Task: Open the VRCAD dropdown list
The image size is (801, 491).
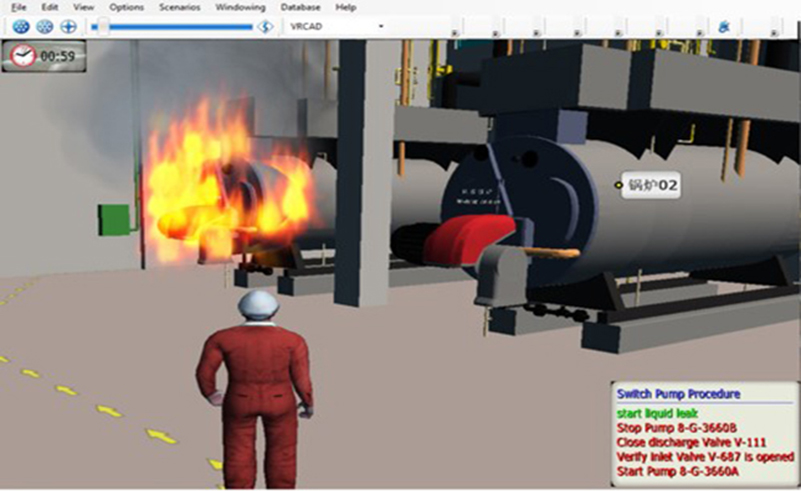Action: pyautogui.click(x=381, y=26)
